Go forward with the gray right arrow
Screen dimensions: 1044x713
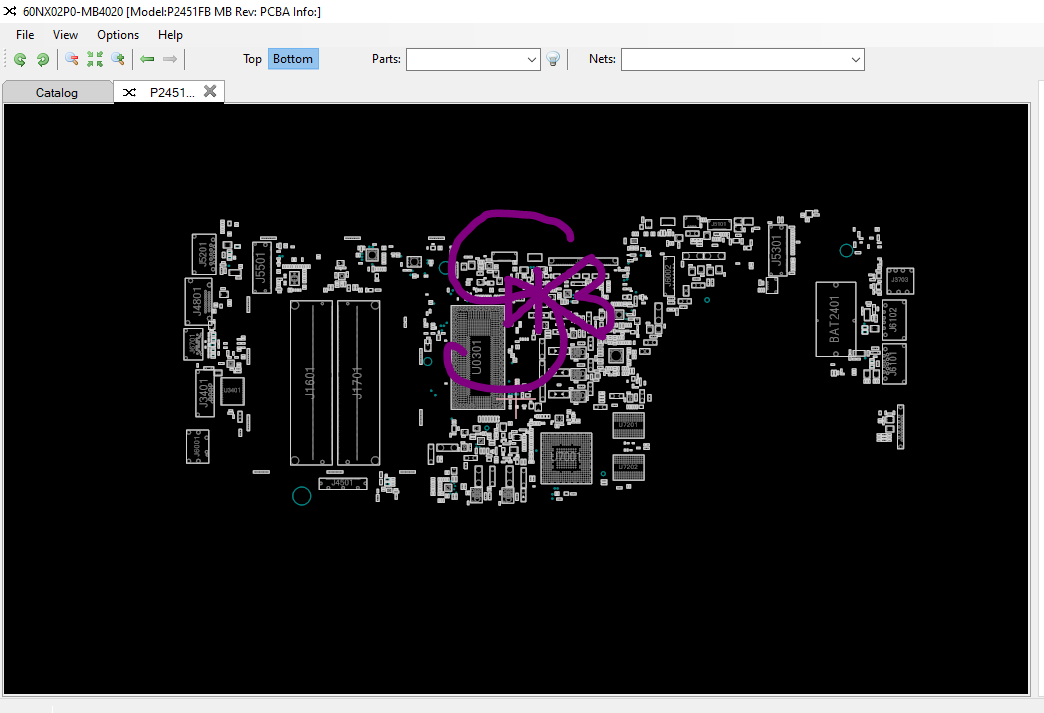coord(170,59)
